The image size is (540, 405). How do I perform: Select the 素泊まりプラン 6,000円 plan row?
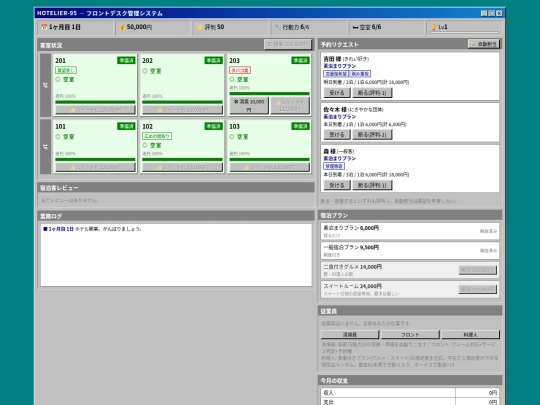click(x=410, y=231)
